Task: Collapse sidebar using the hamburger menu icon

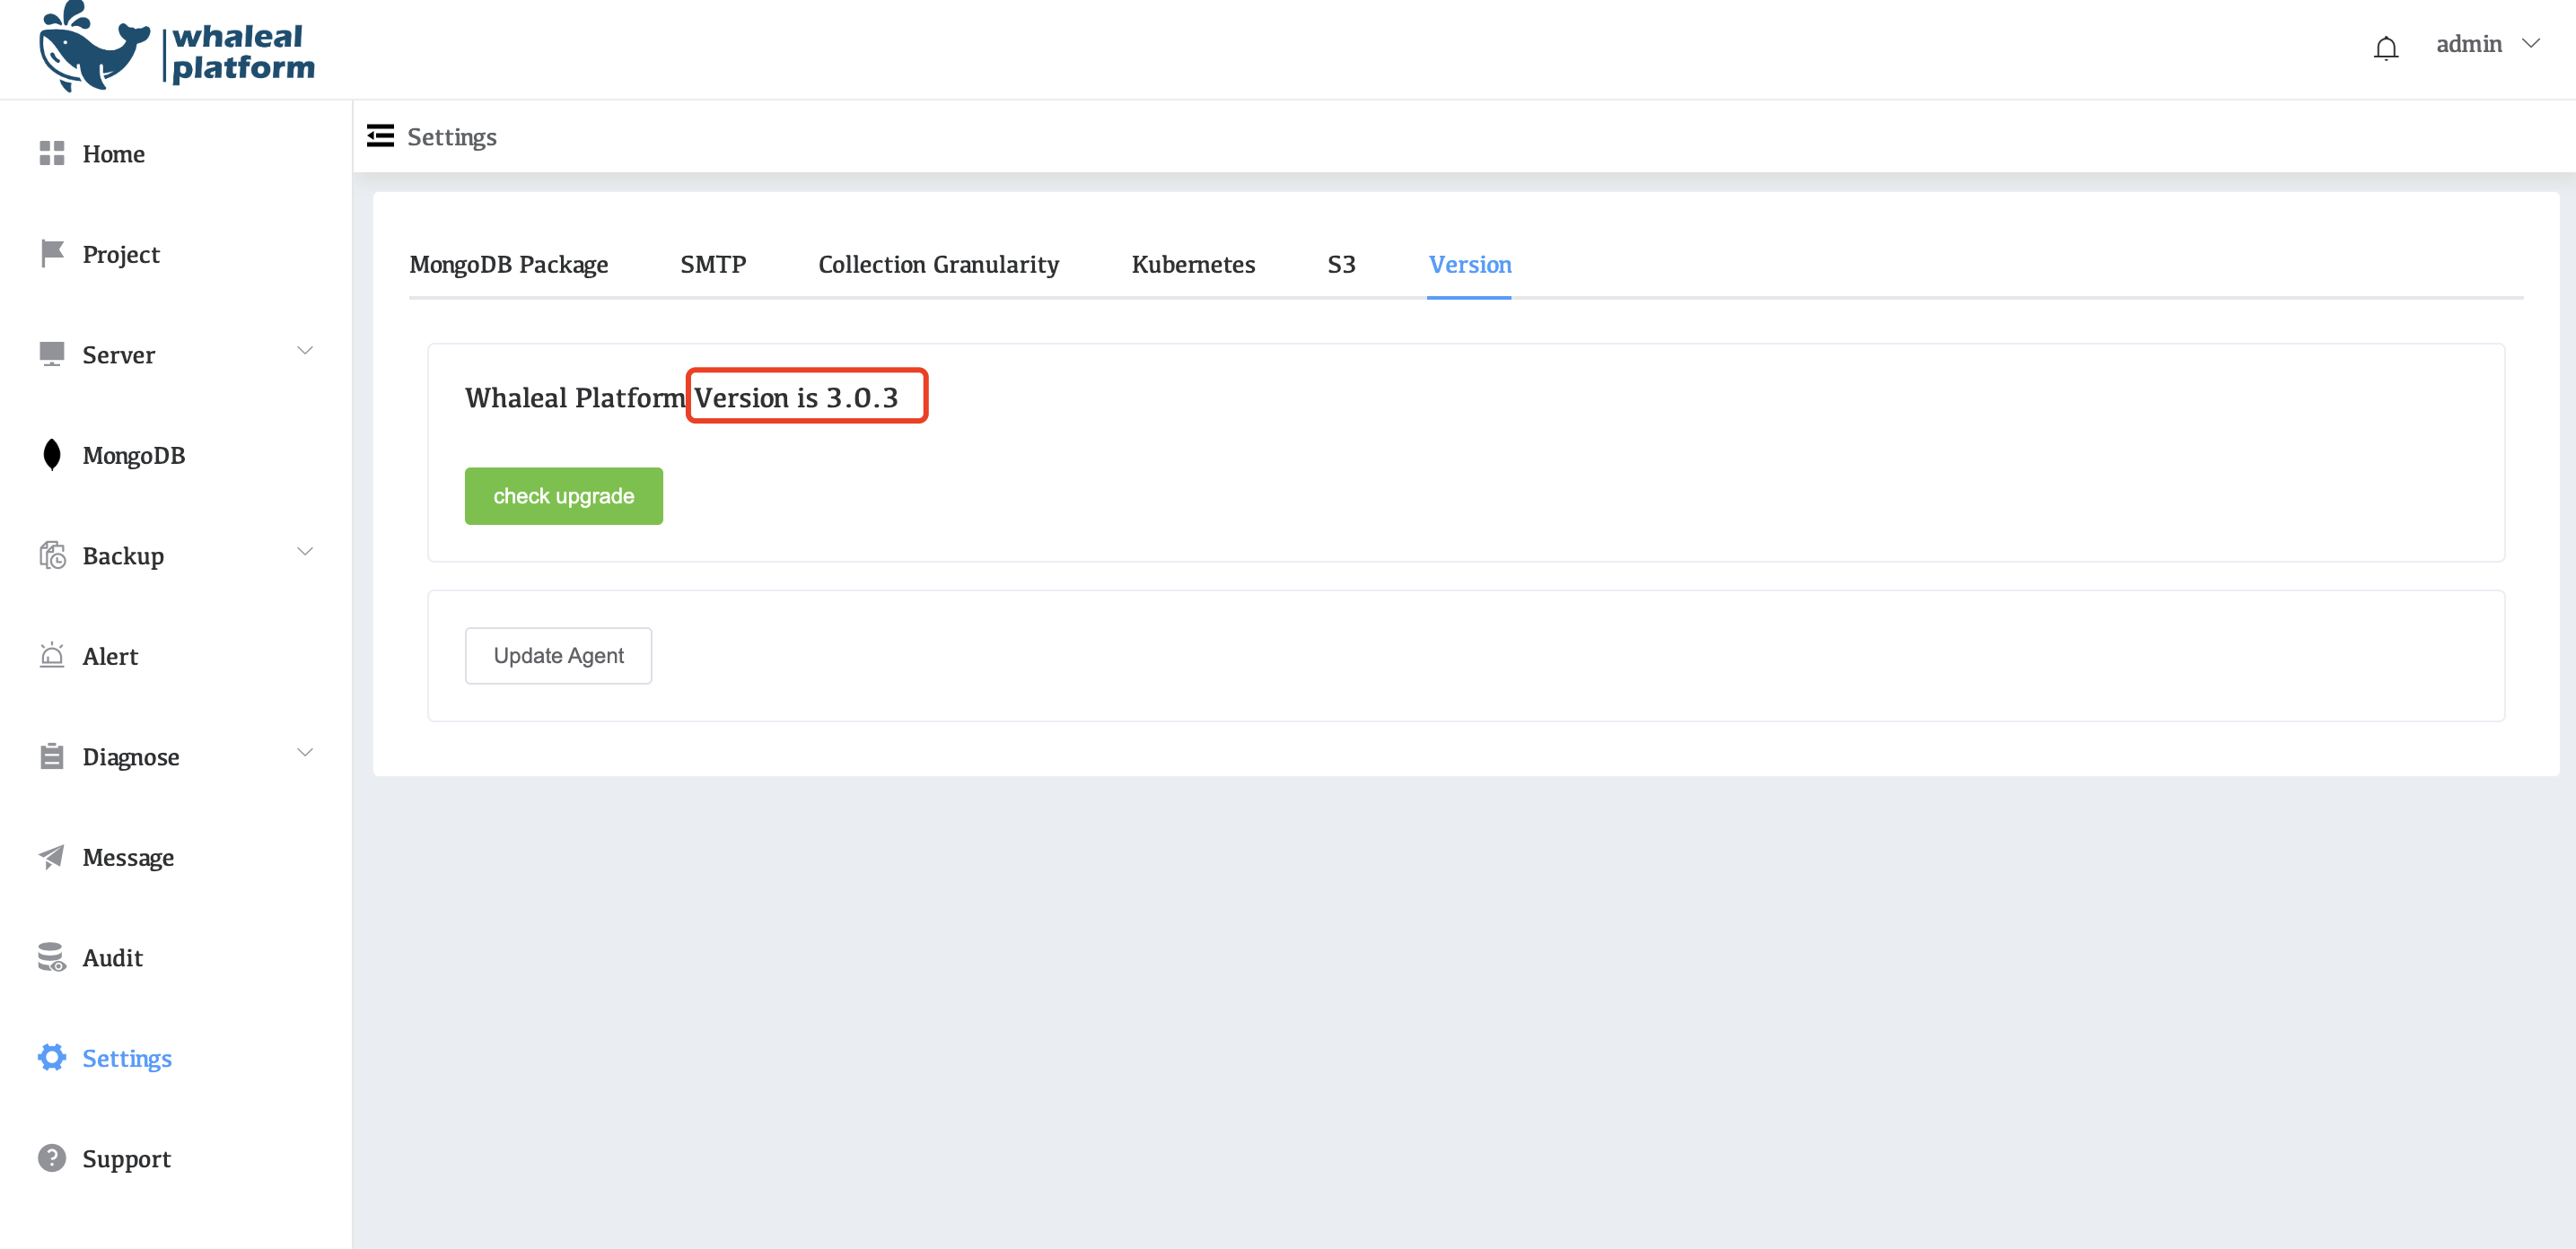Action: click(380, 136)
